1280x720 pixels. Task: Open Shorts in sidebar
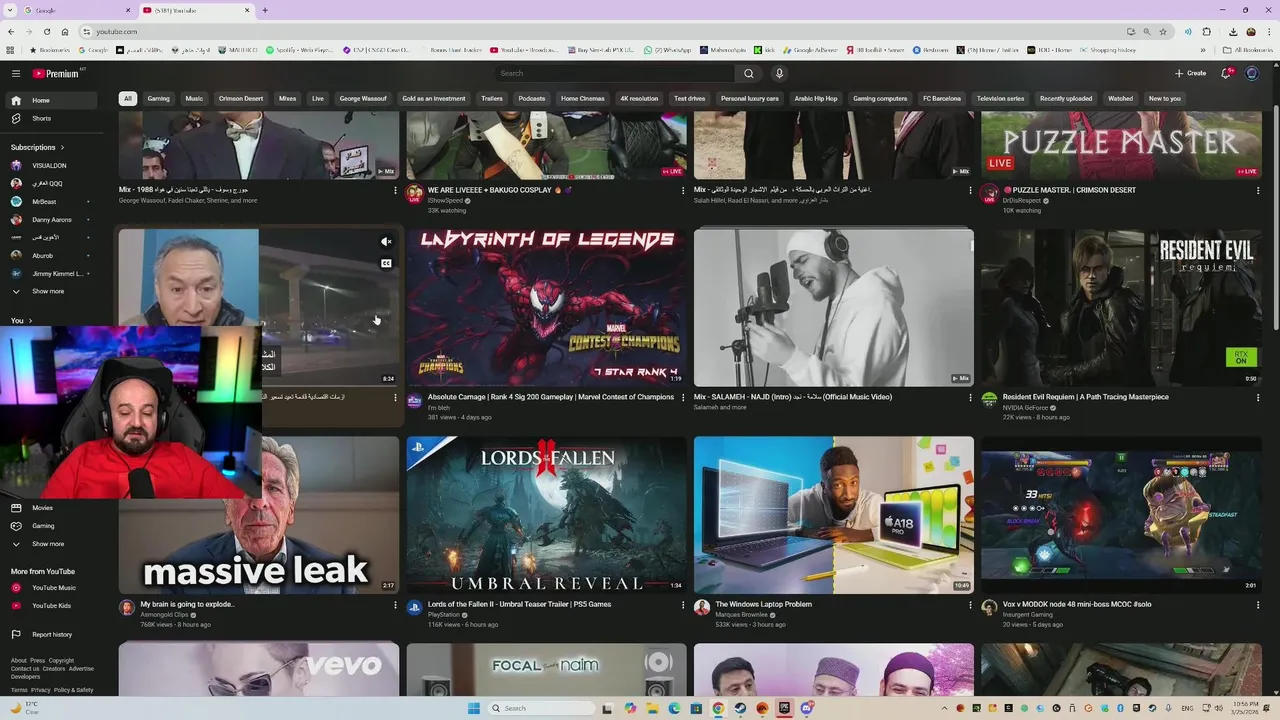point(53,118)
